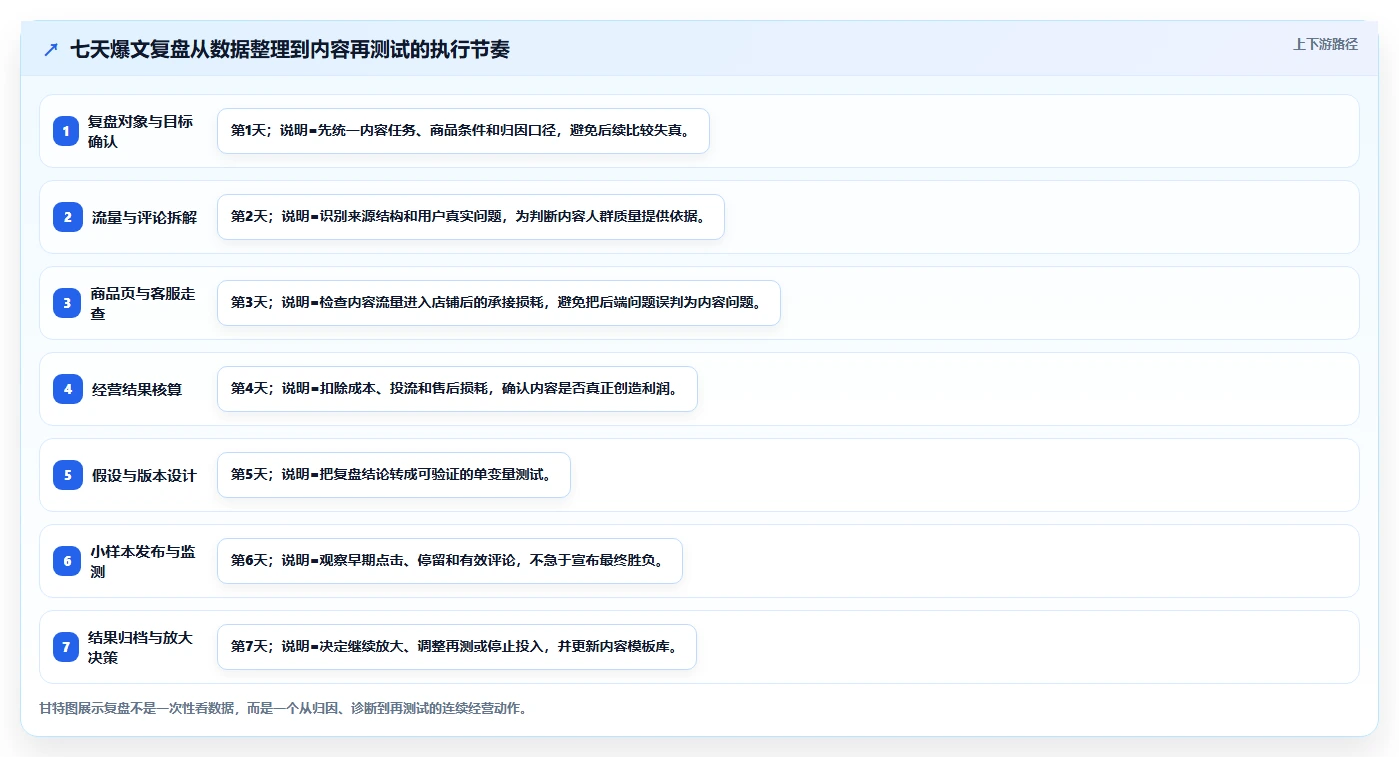
Task: Click the 结果归档与放大决策 label
Action: [141, 647]
